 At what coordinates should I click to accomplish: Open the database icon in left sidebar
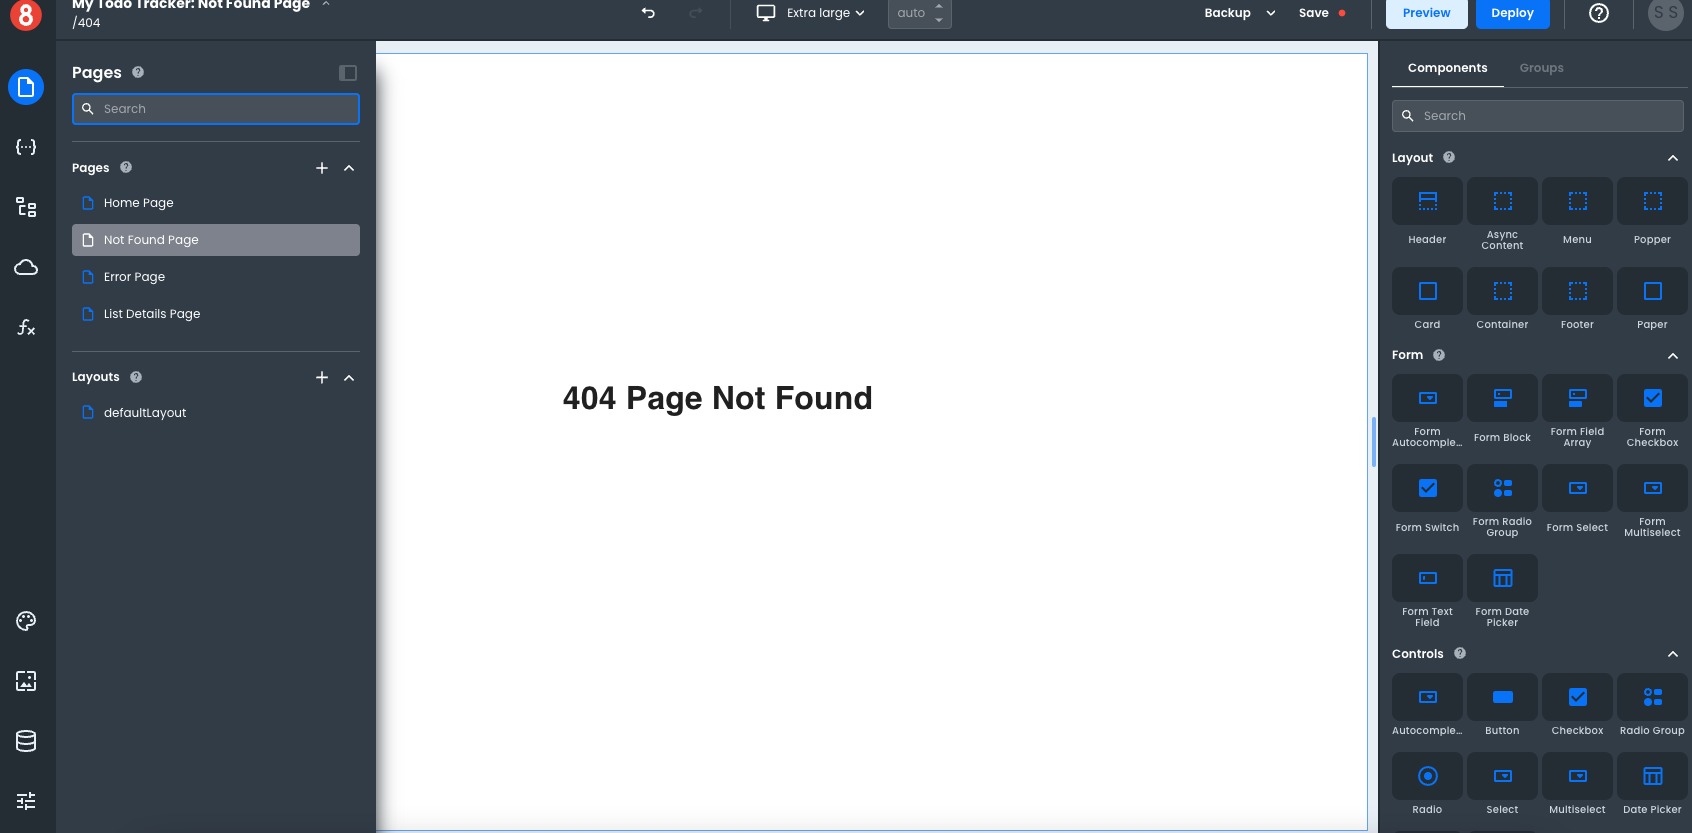tap(26, 741)
